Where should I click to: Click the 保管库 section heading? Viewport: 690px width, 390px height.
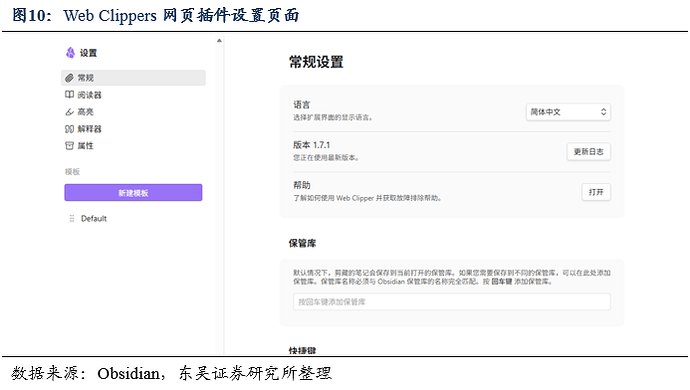(x=302, y=243)
